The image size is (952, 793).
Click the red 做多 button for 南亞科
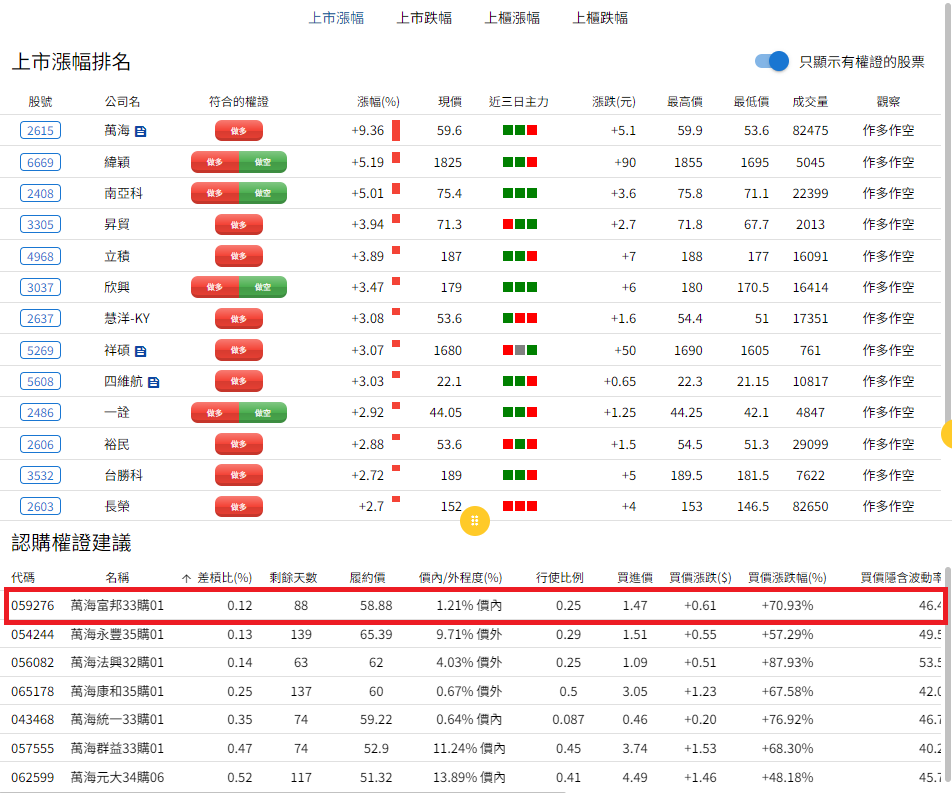coord(215,193)
